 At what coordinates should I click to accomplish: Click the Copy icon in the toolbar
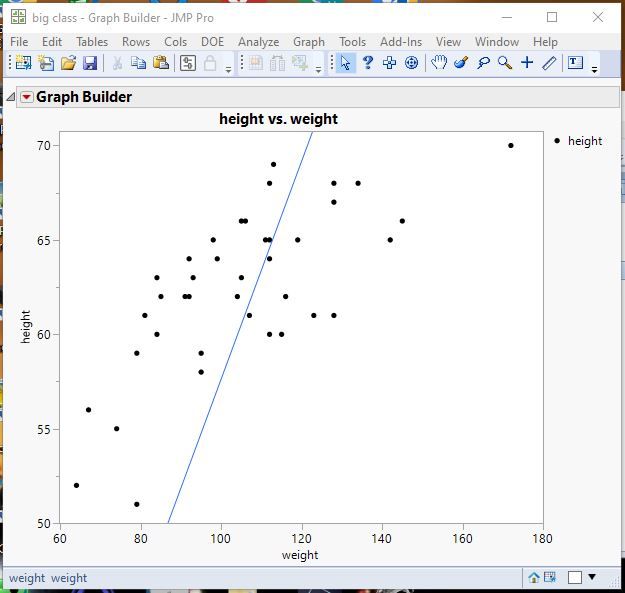[139, 63]
